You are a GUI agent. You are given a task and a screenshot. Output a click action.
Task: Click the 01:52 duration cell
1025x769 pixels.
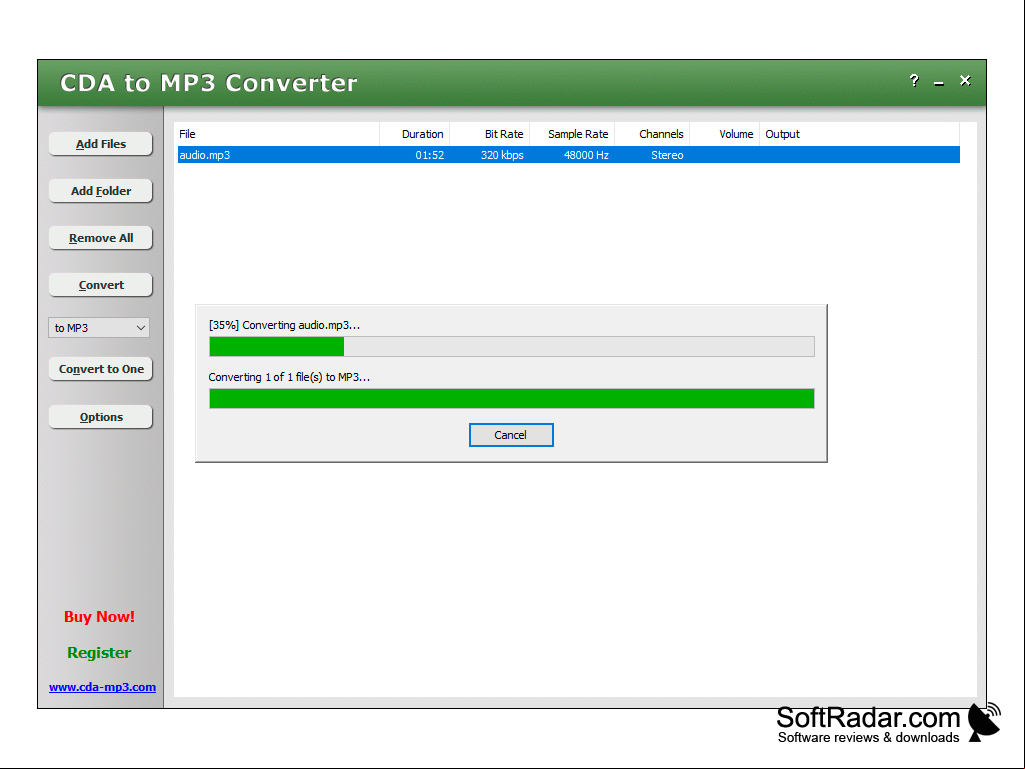429,155
